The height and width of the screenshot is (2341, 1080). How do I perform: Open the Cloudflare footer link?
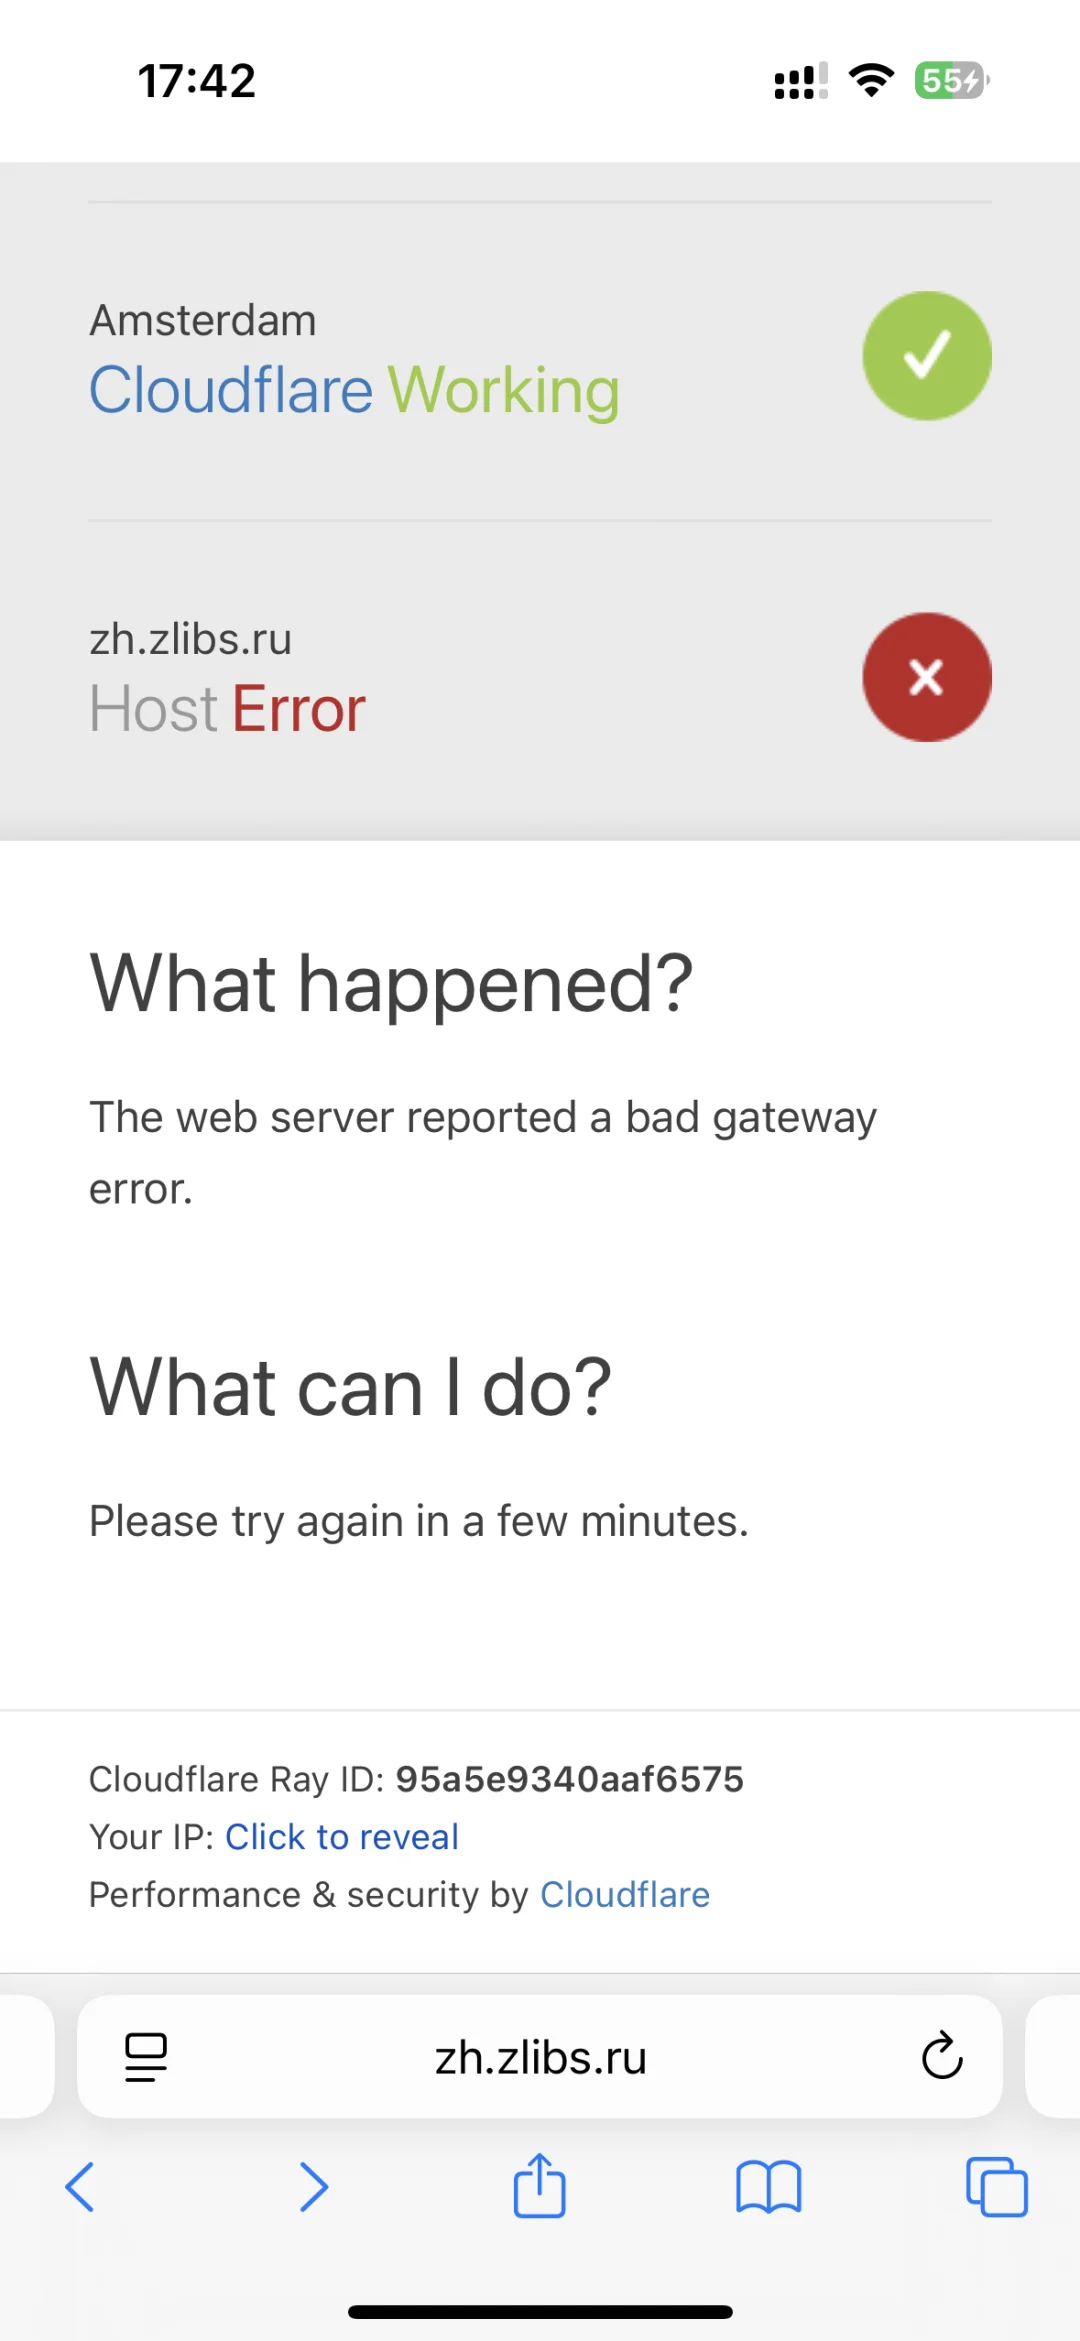pos(625,1895)
